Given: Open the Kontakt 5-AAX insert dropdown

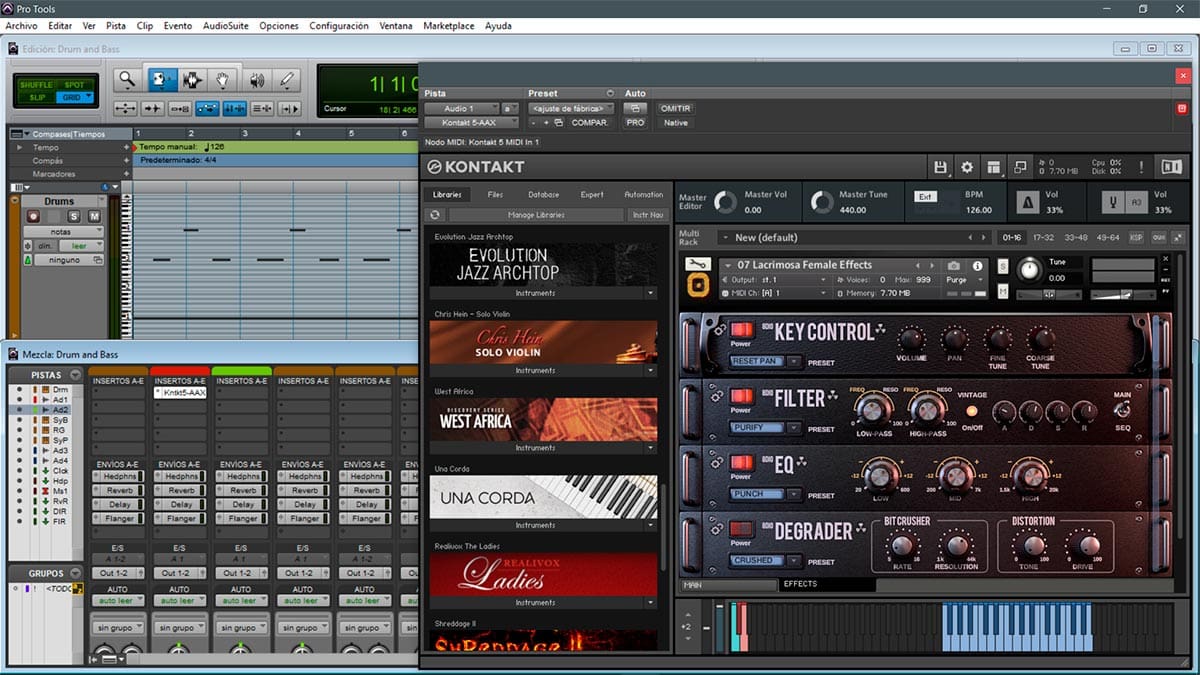Looking at the screenshot, I should click(471, 122).
